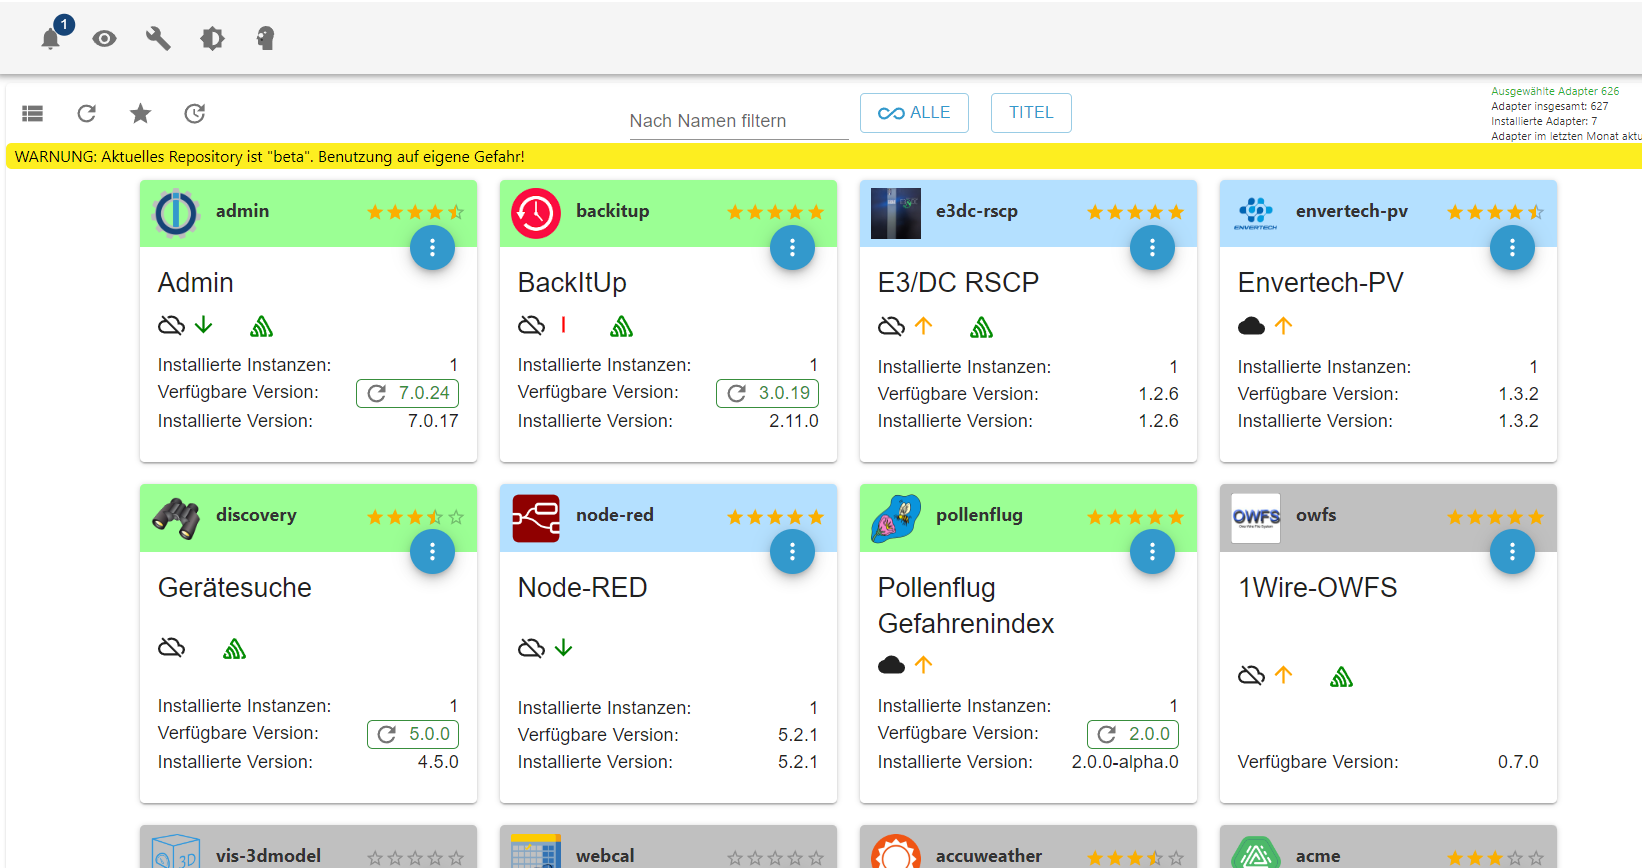Open the backitup card three-dot menu
1642x868 pixels.
click(x=792, y=248)
